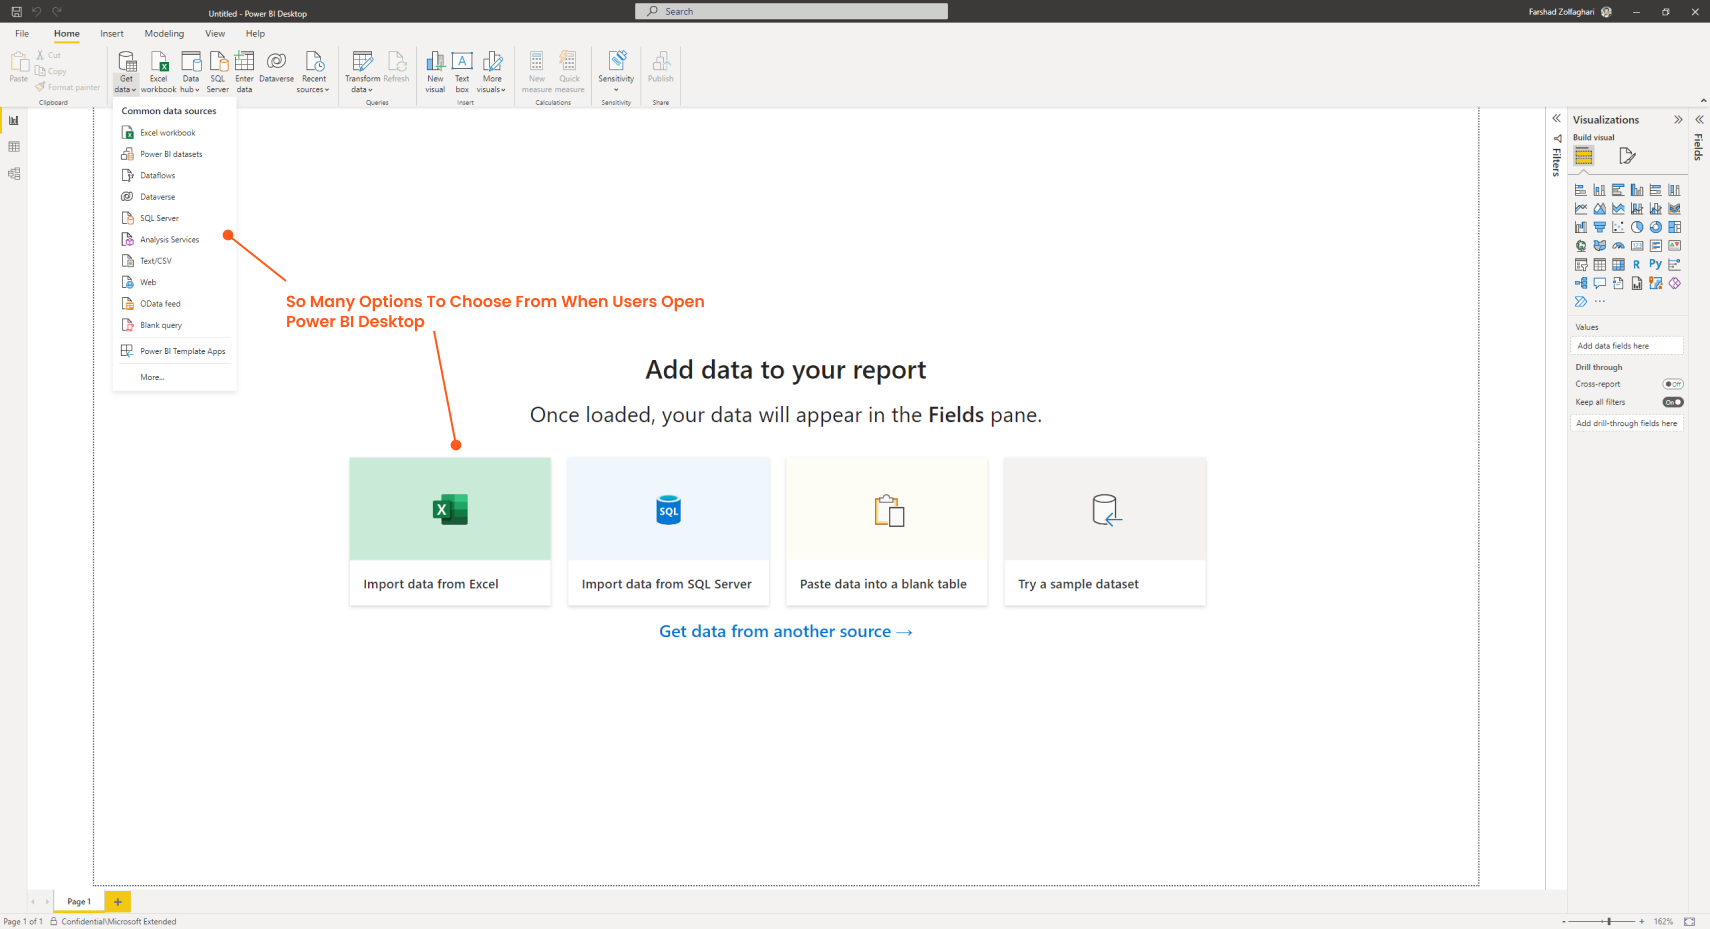Choose Text/CSV from Get data menu
Image resolution: width=1710 pixels, height=929 pixels.
(156, 261)
